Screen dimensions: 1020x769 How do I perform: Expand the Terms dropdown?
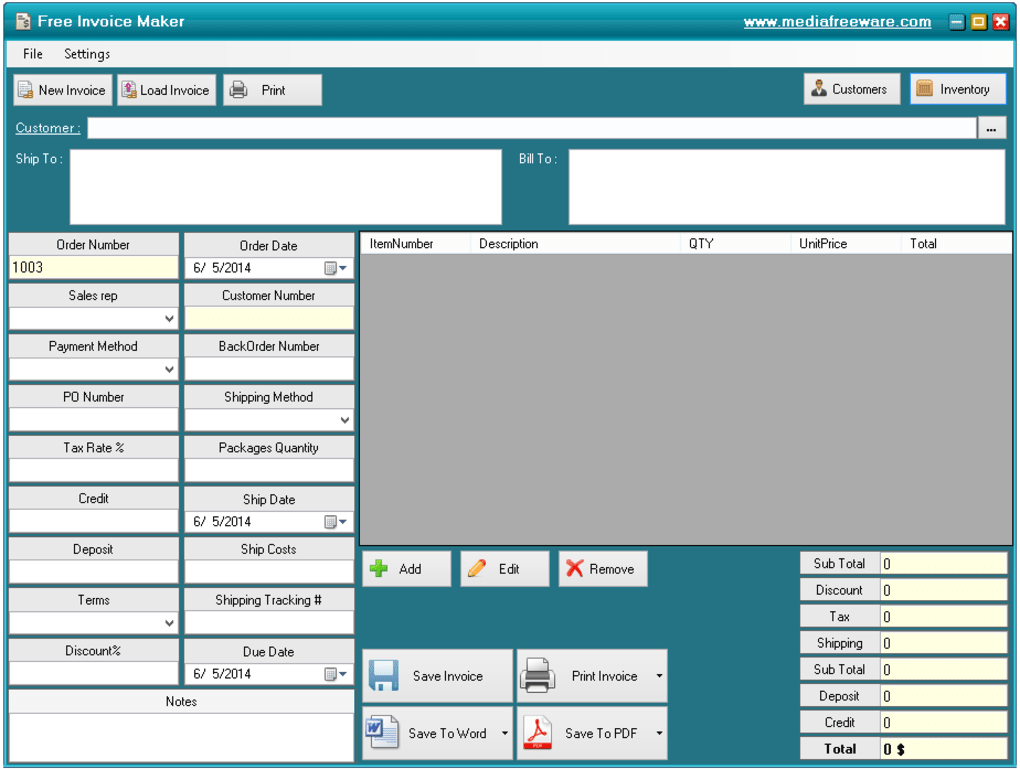[x=170, y=622]
